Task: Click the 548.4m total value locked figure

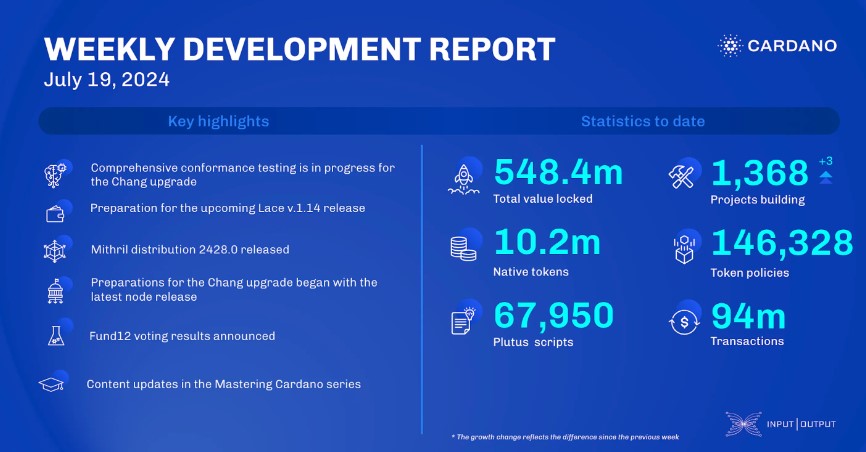Action: click(x=559, y=173)
